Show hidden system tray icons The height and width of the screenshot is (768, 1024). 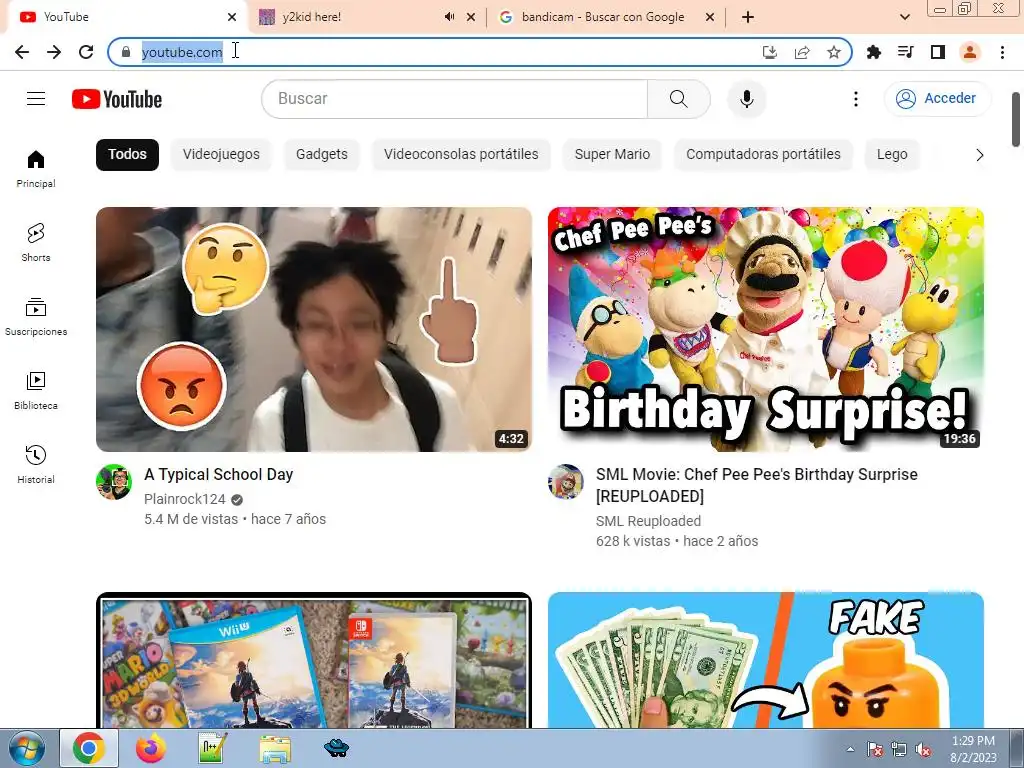(850, 749)
